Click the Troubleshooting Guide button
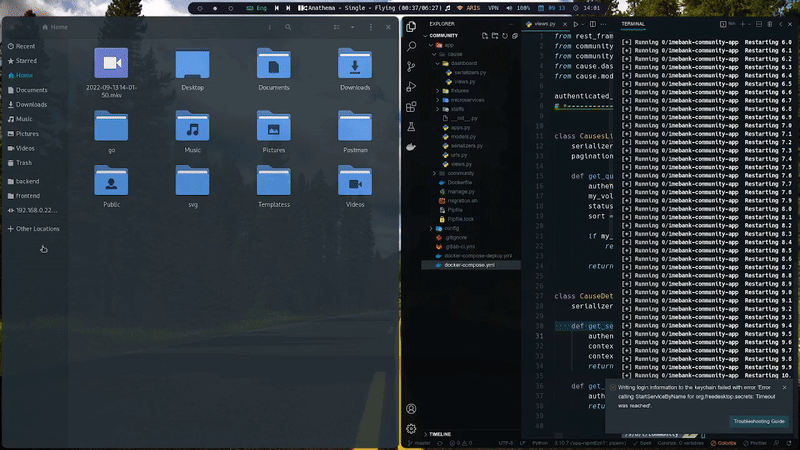This screenshot has width=800, height=450. 759,421
